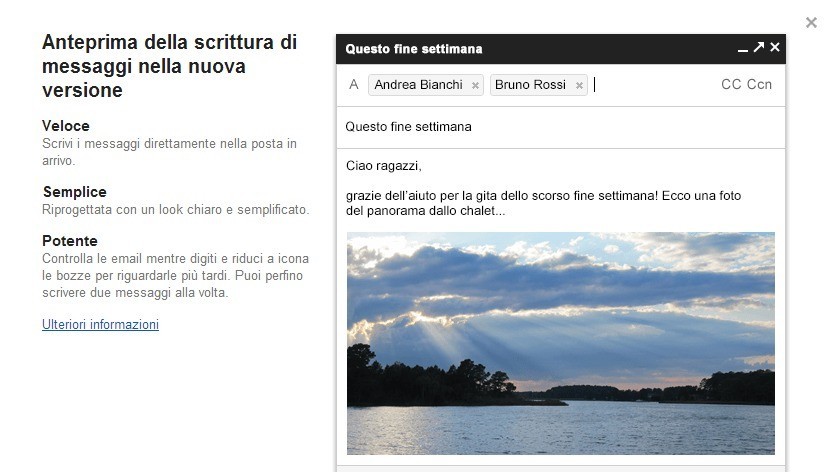Click the 'A' recipients label
This screenshot has width=834, height=472.
tap(354, 85)
